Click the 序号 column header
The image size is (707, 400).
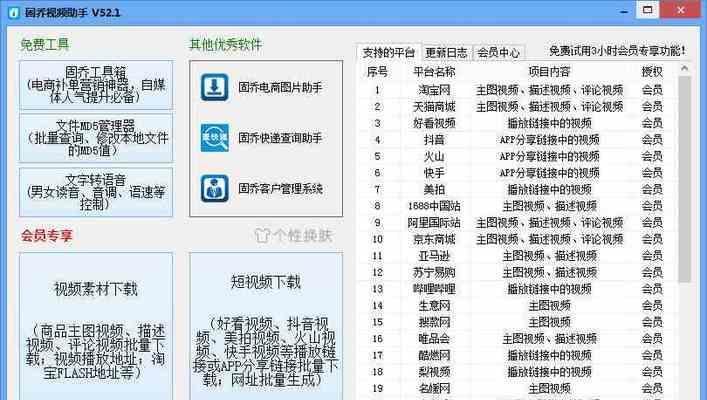click(x=377, y=72)
